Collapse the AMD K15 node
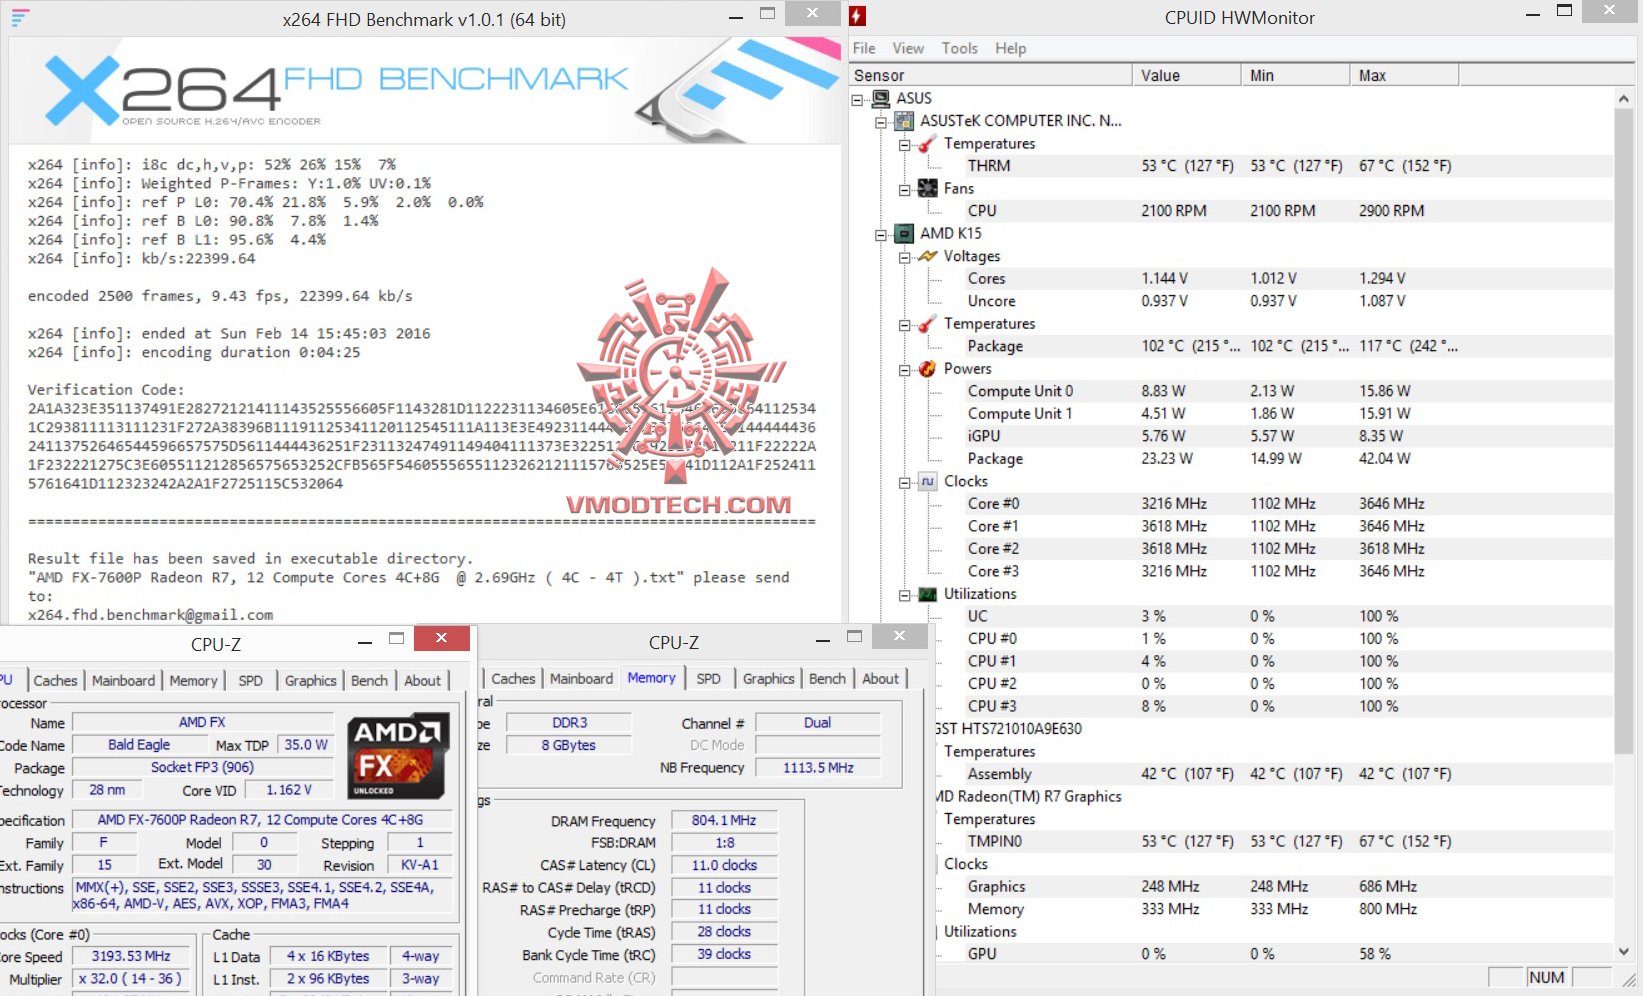The height and width of the screenshot is (996, 1643). [x=881, y=235]
